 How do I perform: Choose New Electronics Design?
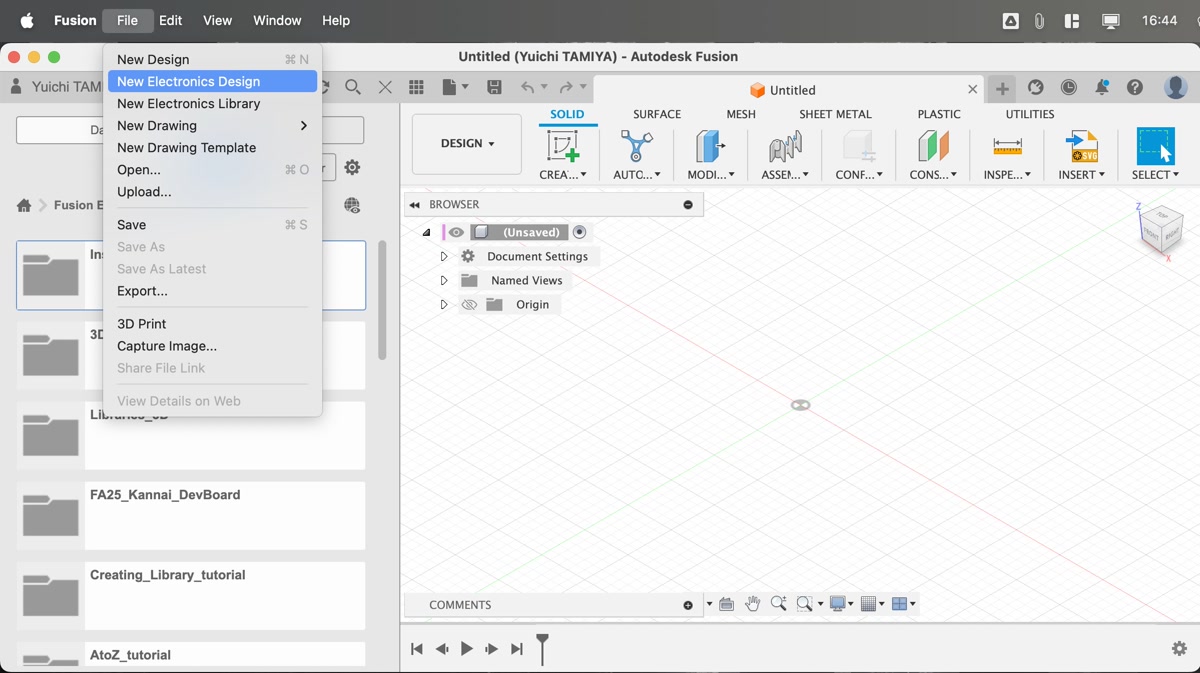(x=212, y=81)
